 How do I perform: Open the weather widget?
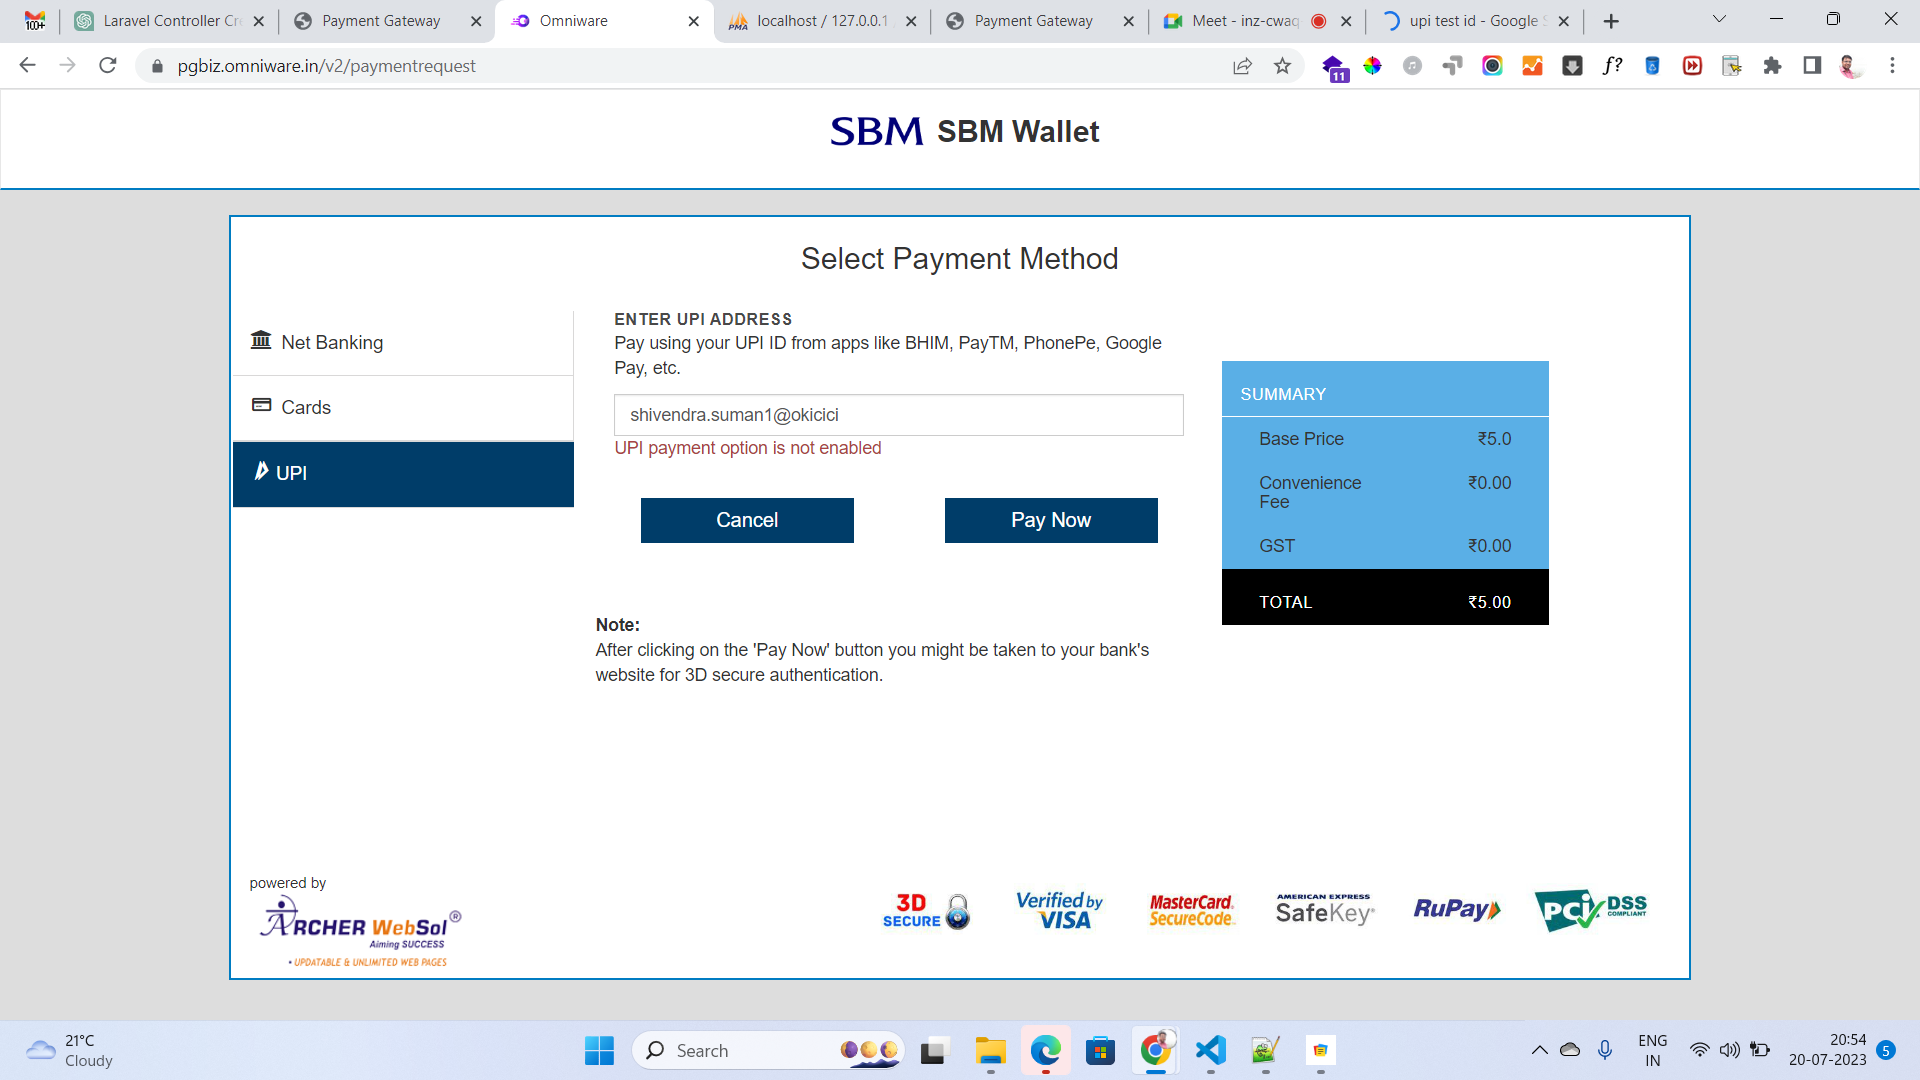click(x=70, y=1051)
